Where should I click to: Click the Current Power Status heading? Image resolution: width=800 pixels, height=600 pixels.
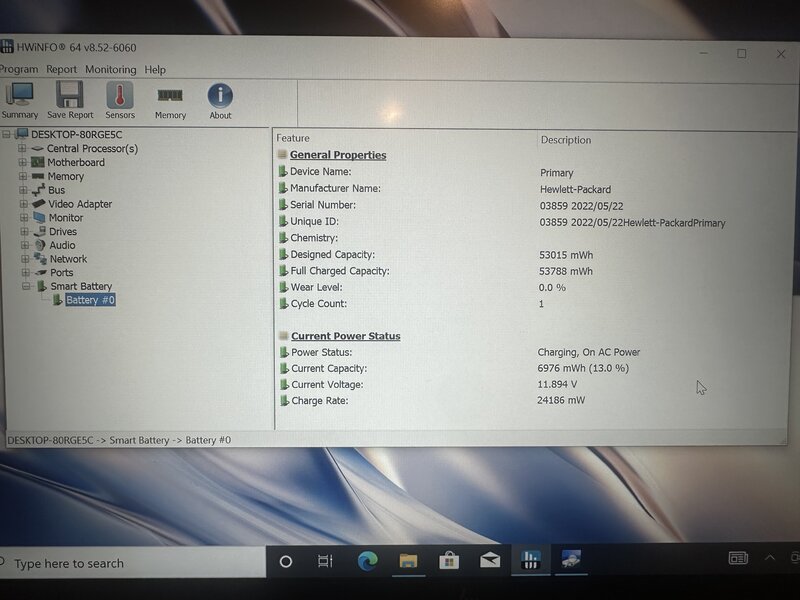[x=345, y=336]
